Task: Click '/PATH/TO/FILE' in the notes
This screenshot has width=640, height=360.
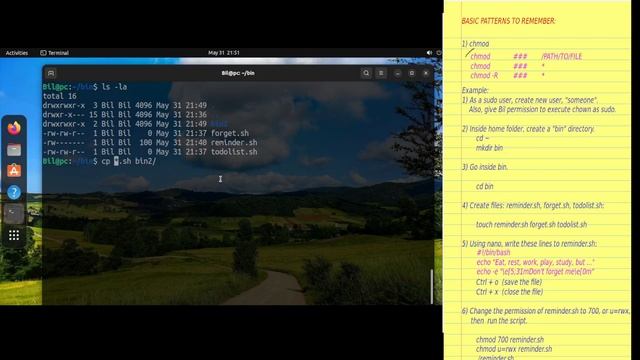Action: tap(562, 56)
